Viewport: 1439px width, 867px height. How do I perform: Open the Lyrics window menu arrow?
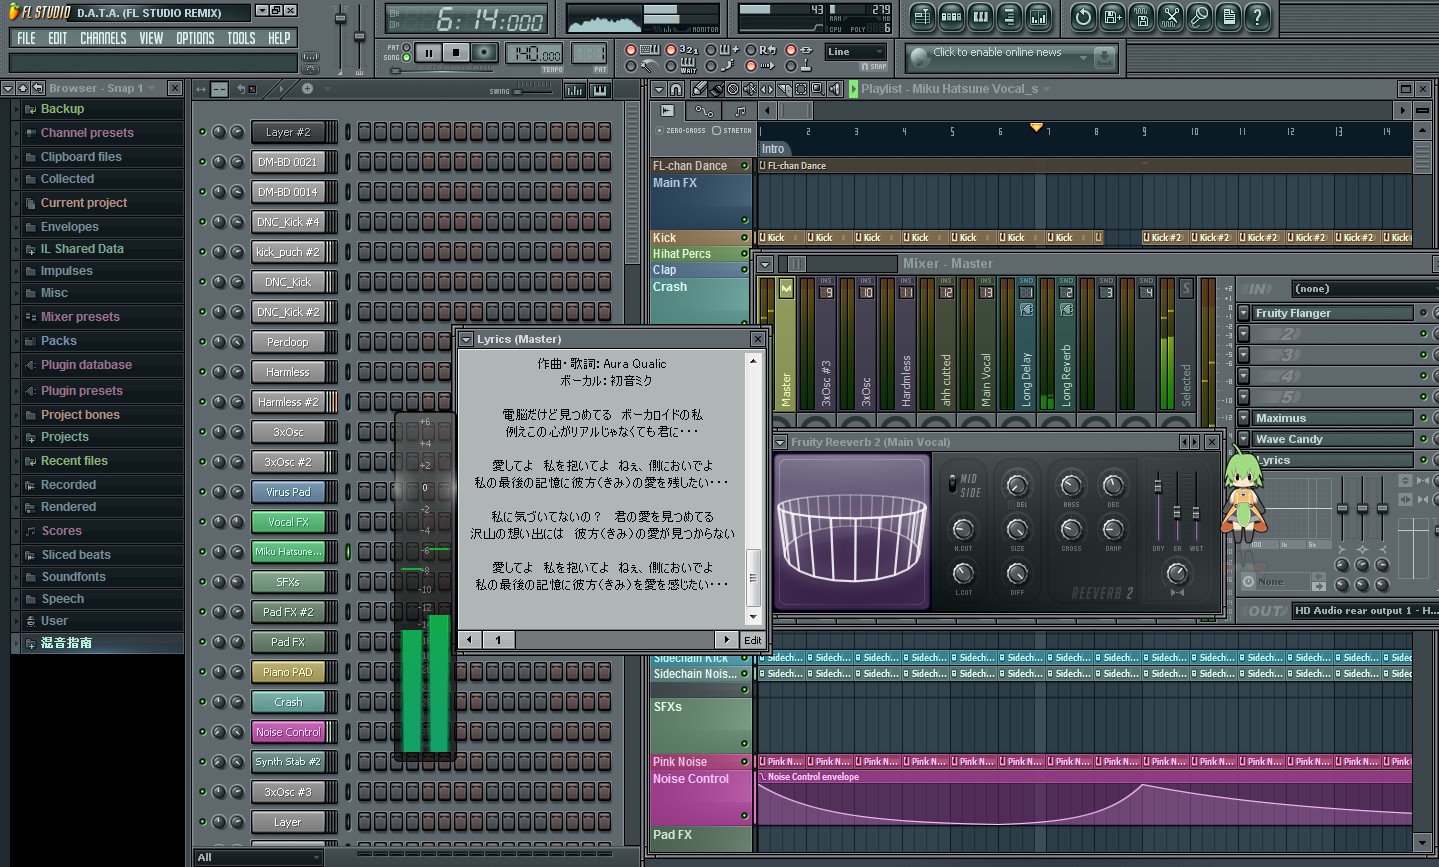tap(466, 340)
